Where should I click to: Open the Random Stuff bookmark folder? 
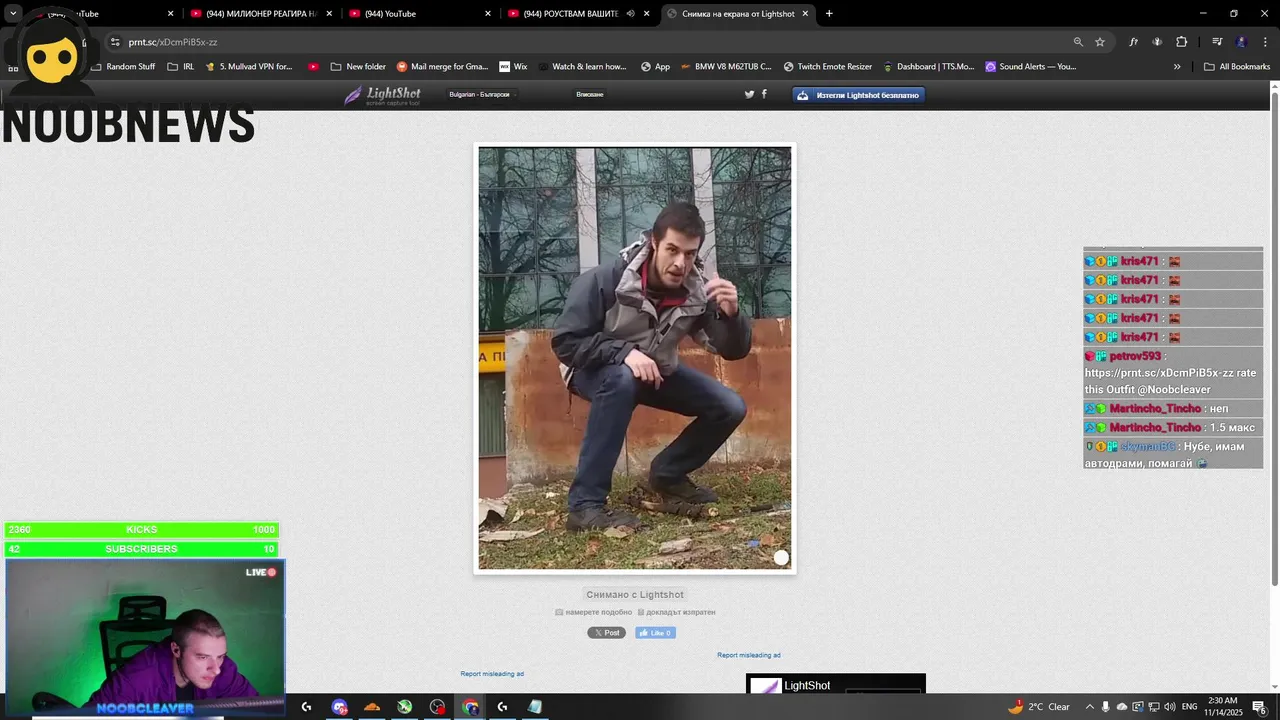point(123,67)
